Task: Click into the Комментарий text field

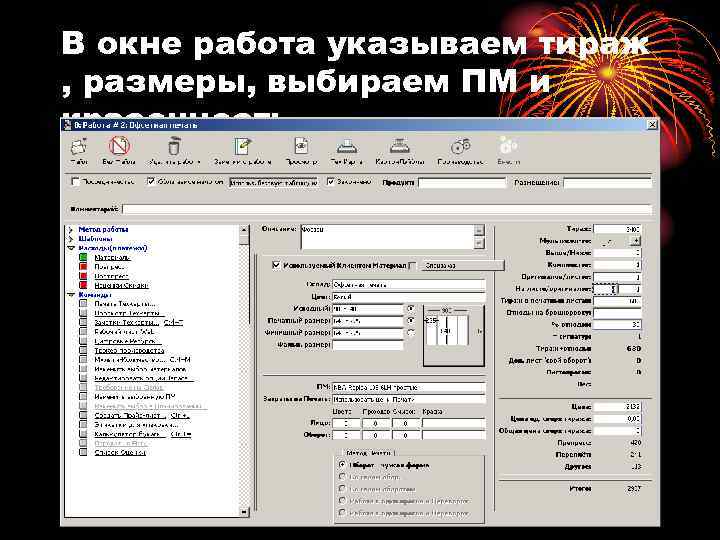Action: pos(387,209)
